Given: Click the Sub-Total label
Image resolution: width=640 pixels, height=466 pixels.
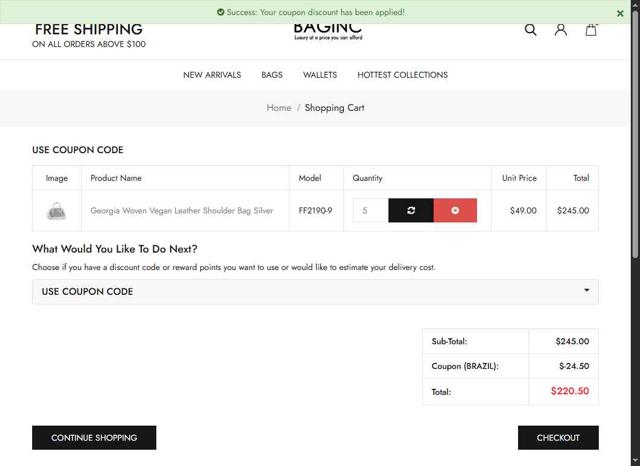Looking at the screenshot, I should tap(449, 341).
